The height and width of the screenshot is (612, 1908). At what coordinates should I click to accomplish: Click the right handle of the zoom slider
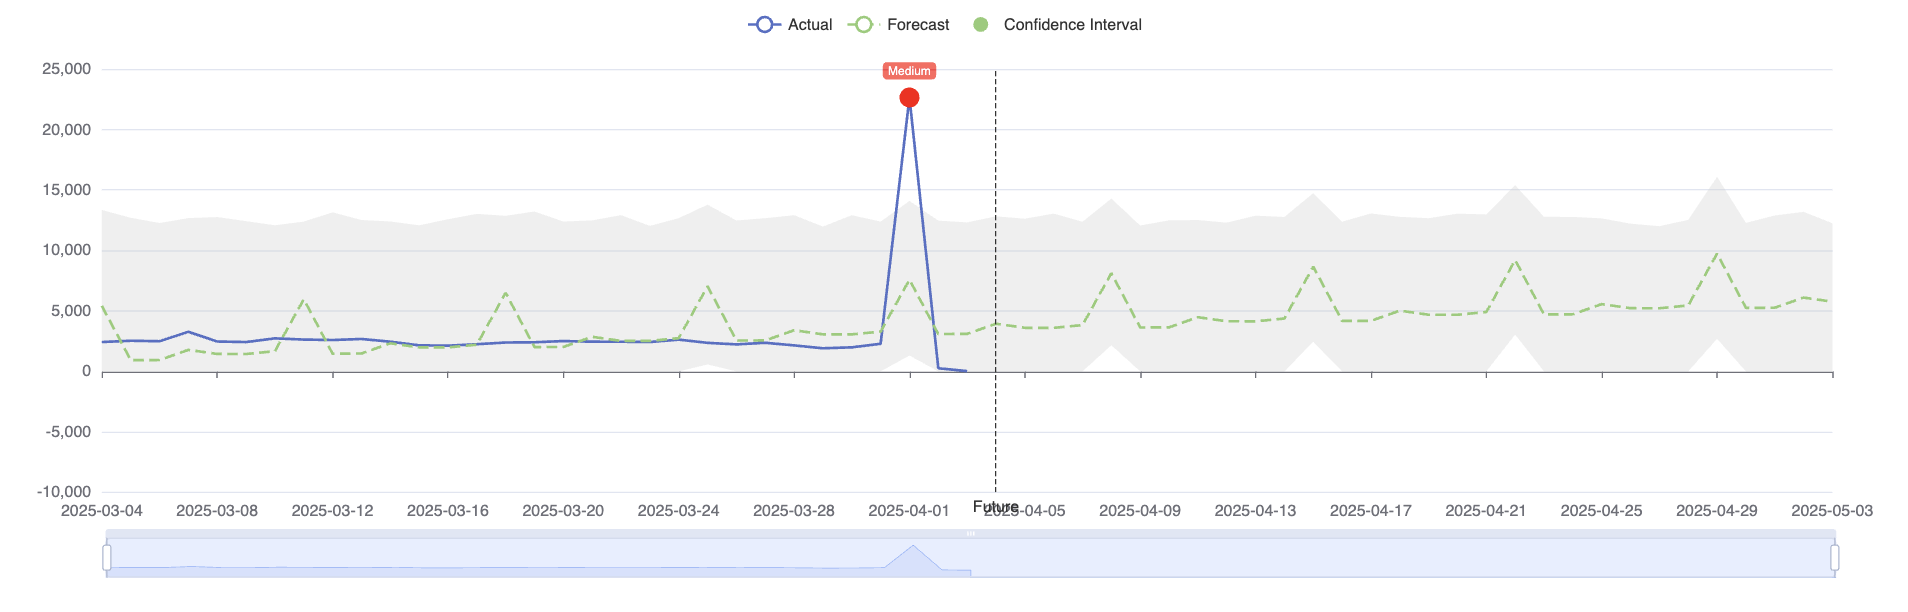pyautogui.click(x=1833, y=555)
